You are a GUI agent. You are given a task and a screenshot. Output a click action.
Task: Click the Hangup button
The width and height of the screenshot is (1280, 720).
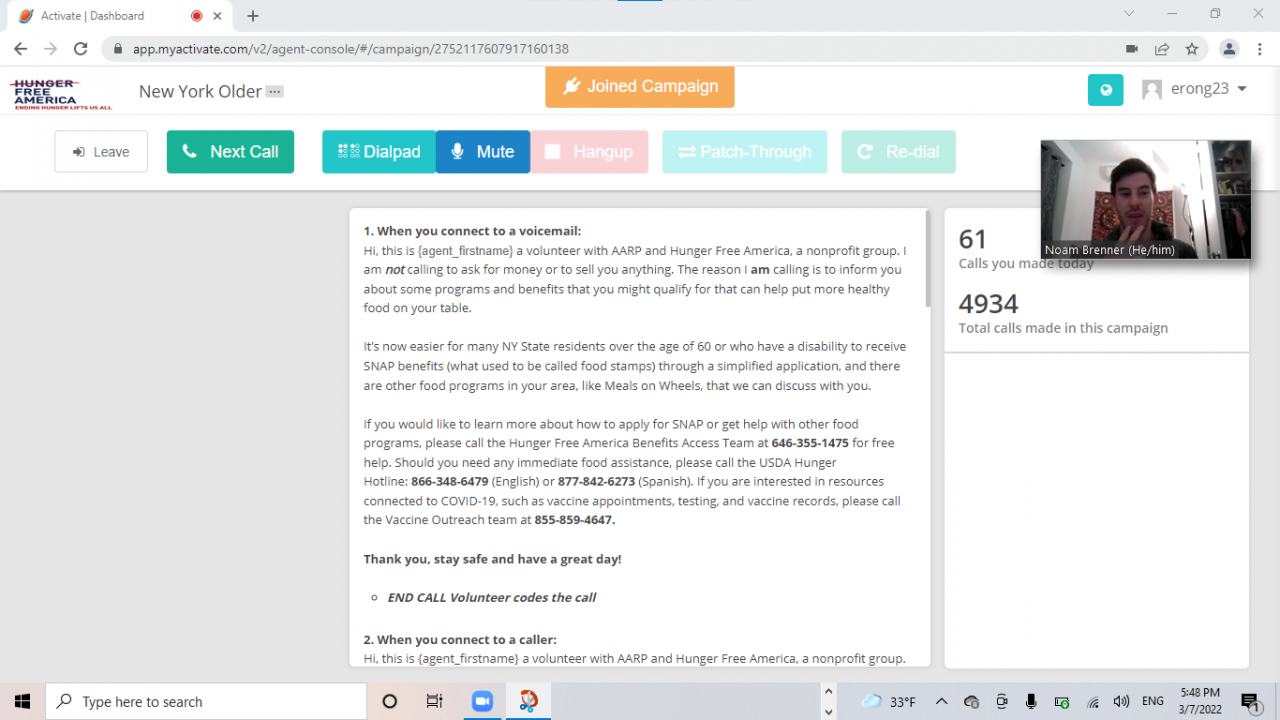[x=589, y=152]
